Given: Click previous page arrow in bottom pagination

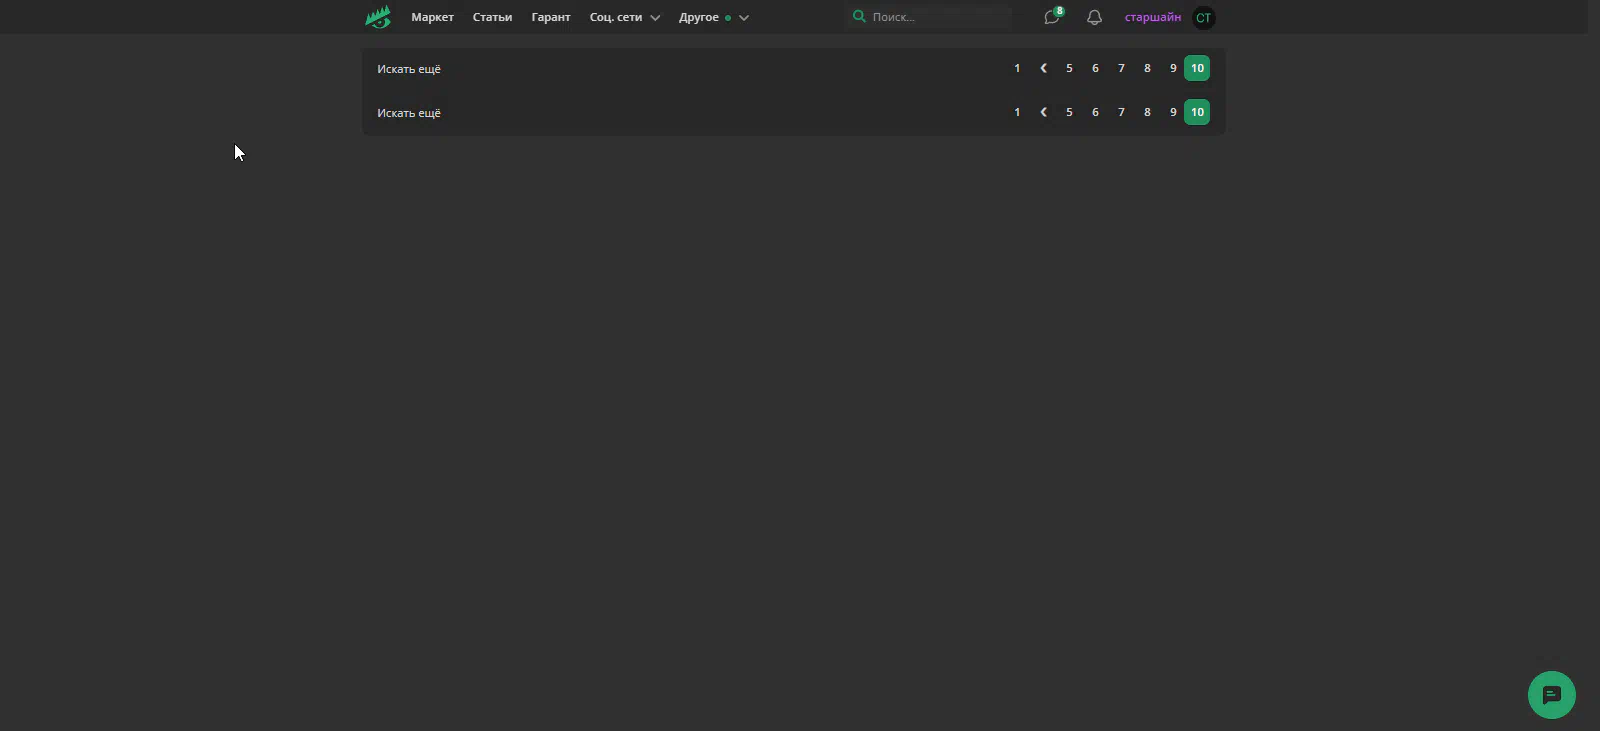Looking at the screenshot, I should 1043,112.
